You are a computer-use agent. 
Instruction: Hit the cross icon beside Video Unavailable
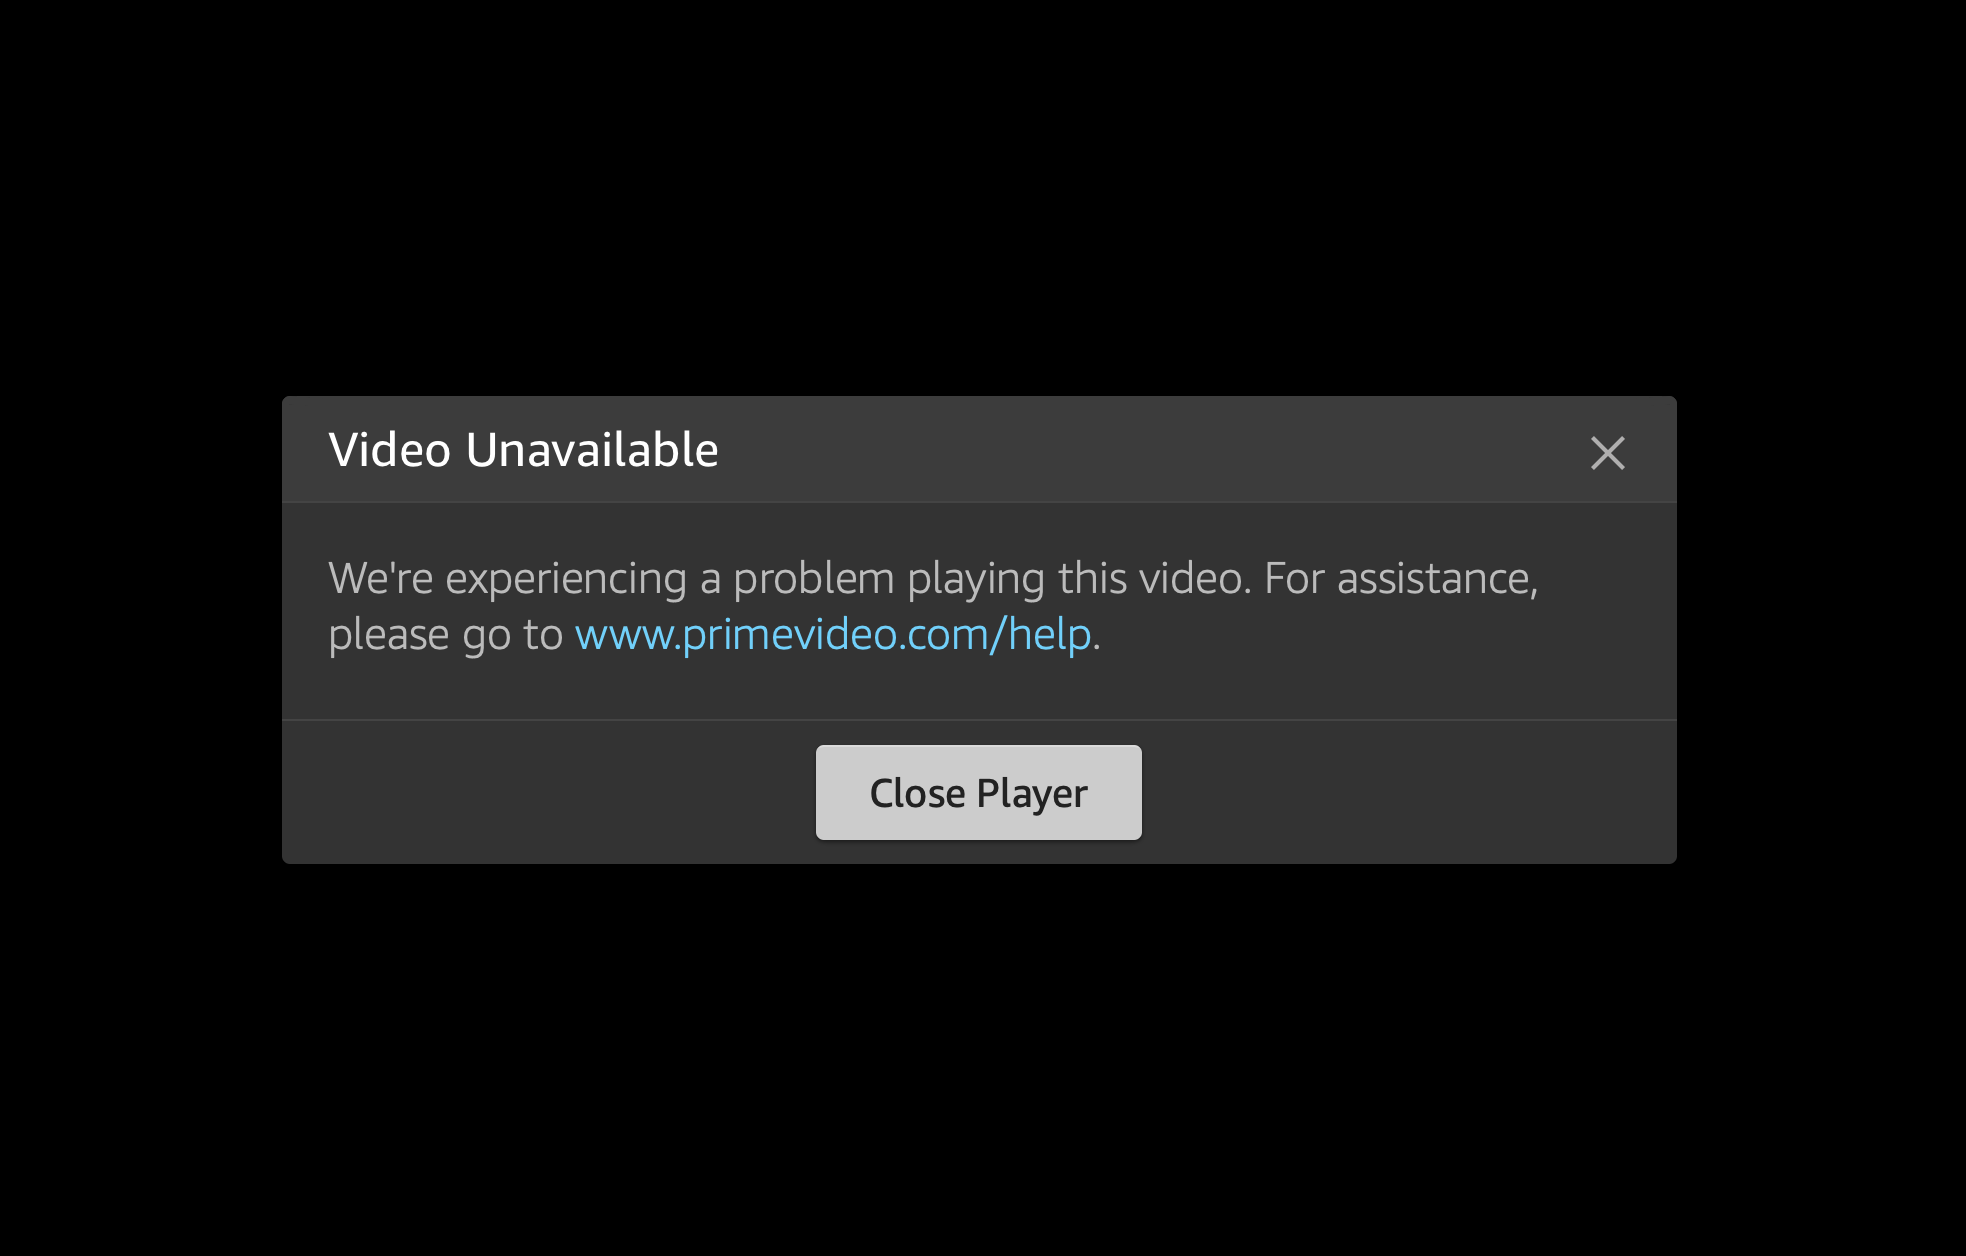(x=1607, y=453)
